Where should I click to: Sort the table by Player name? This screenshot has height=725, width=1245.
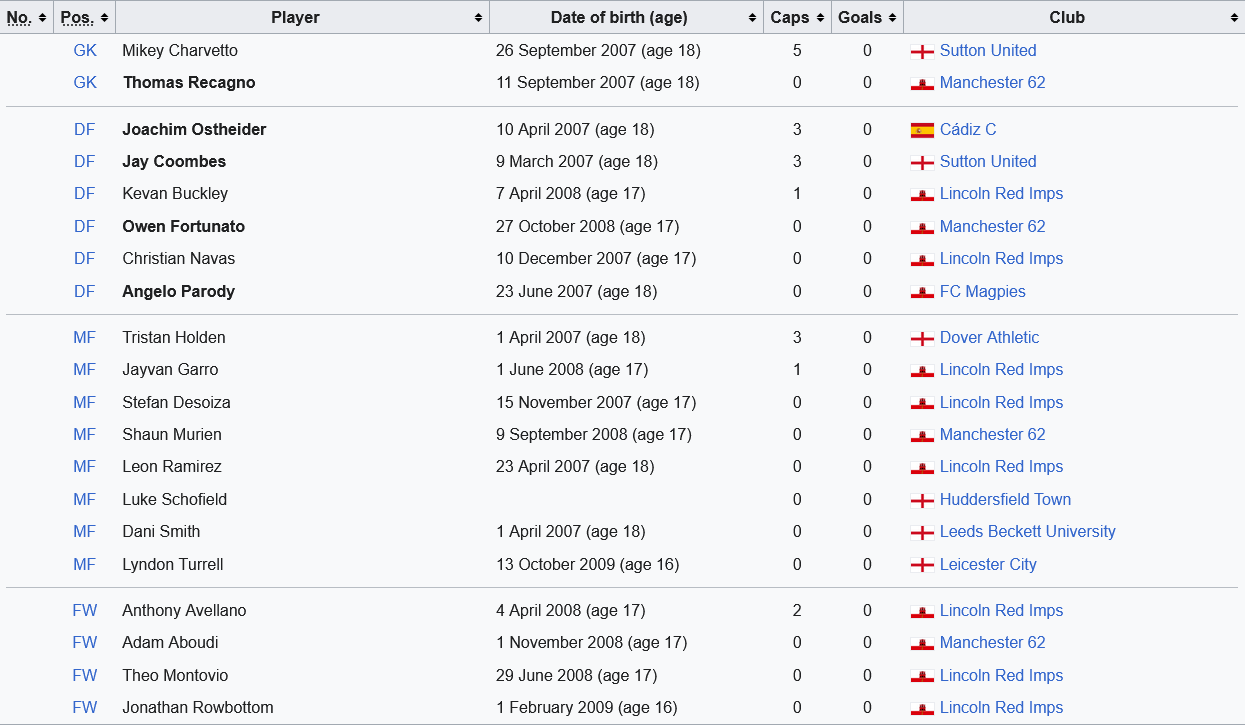pyautogui.click(x=302, y=17)
